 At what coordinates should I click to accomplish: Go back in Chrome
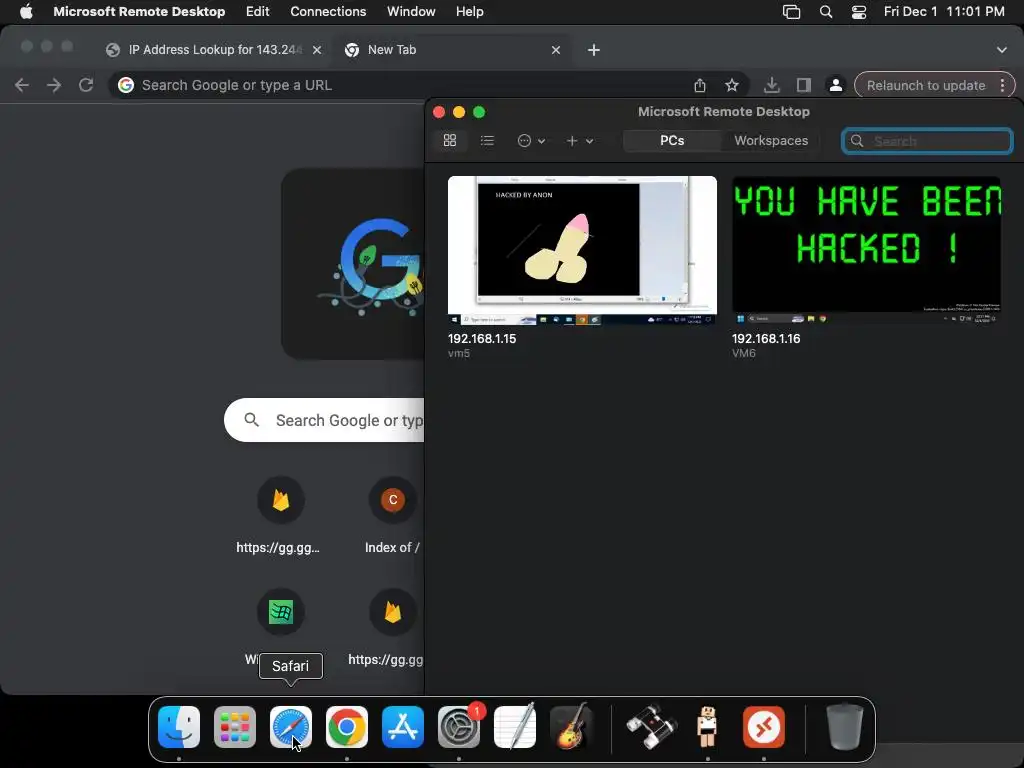click(x=22, y=86)
